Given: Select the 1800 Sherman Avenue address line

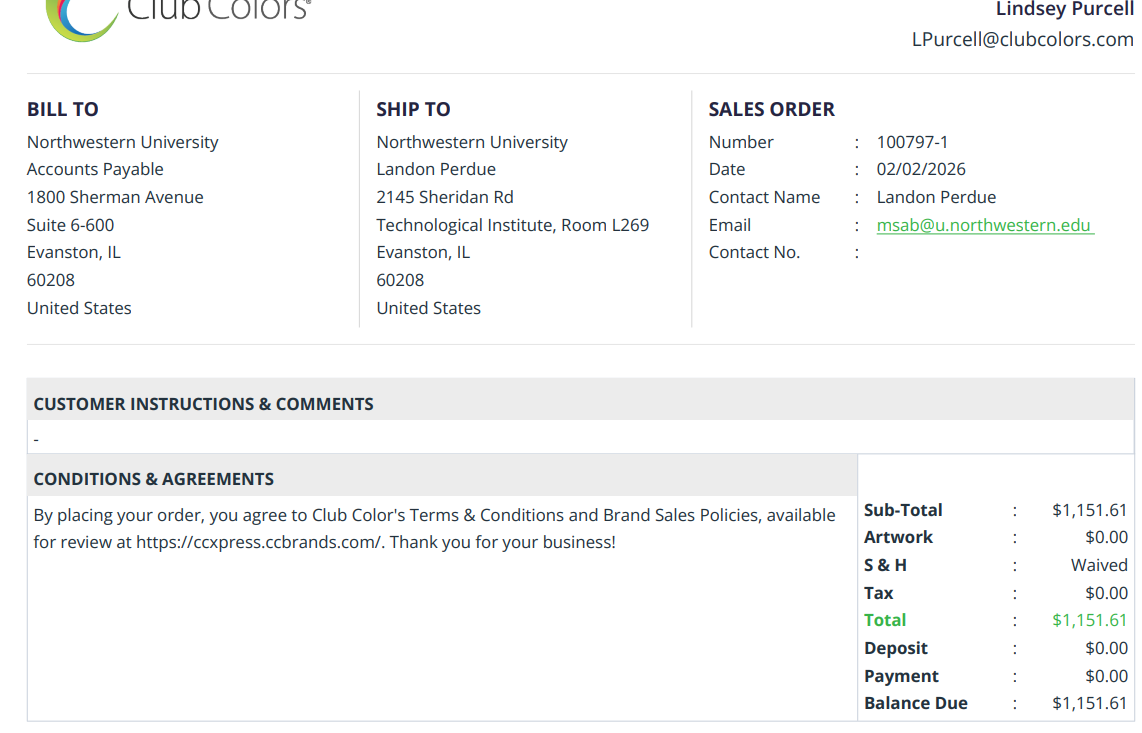Looking at the screenshot, I should [x=115, y=197].
